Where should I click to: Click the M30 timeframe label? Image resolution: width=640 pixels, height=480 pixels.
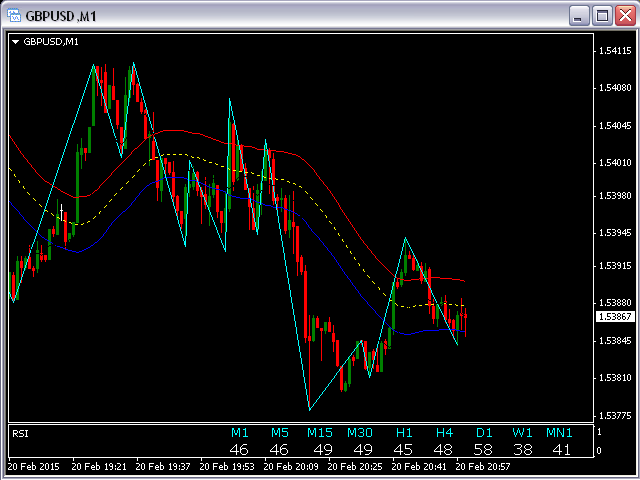tap(360, 432)
